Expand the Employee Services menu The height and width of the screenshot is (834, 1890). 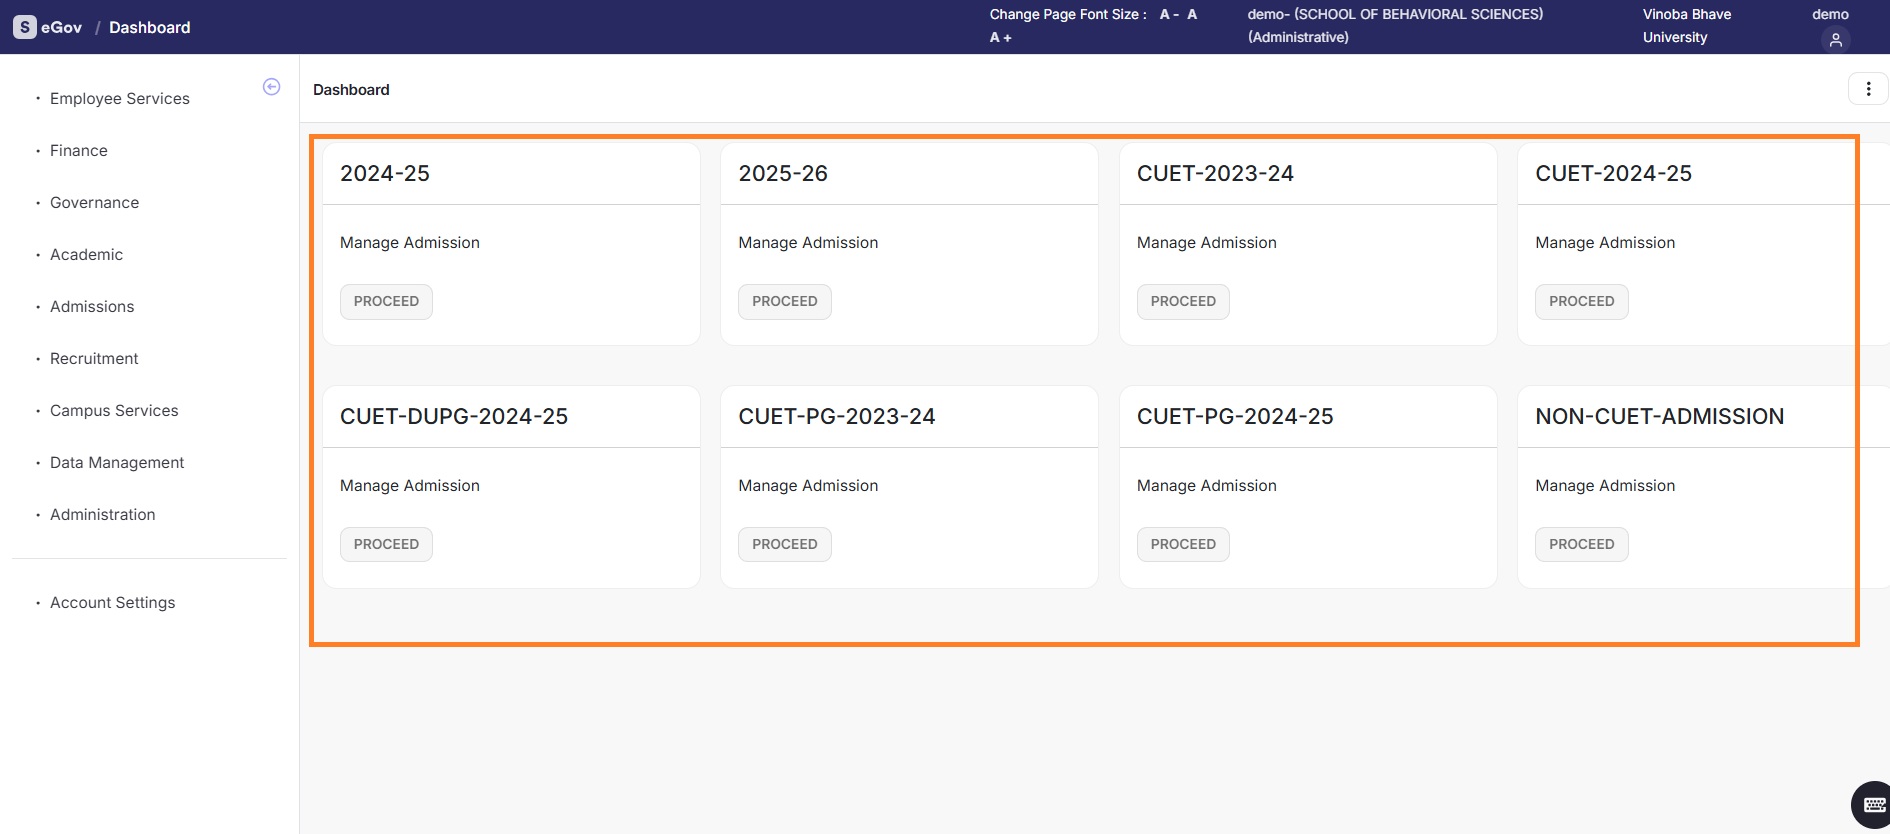pos(119,99)
